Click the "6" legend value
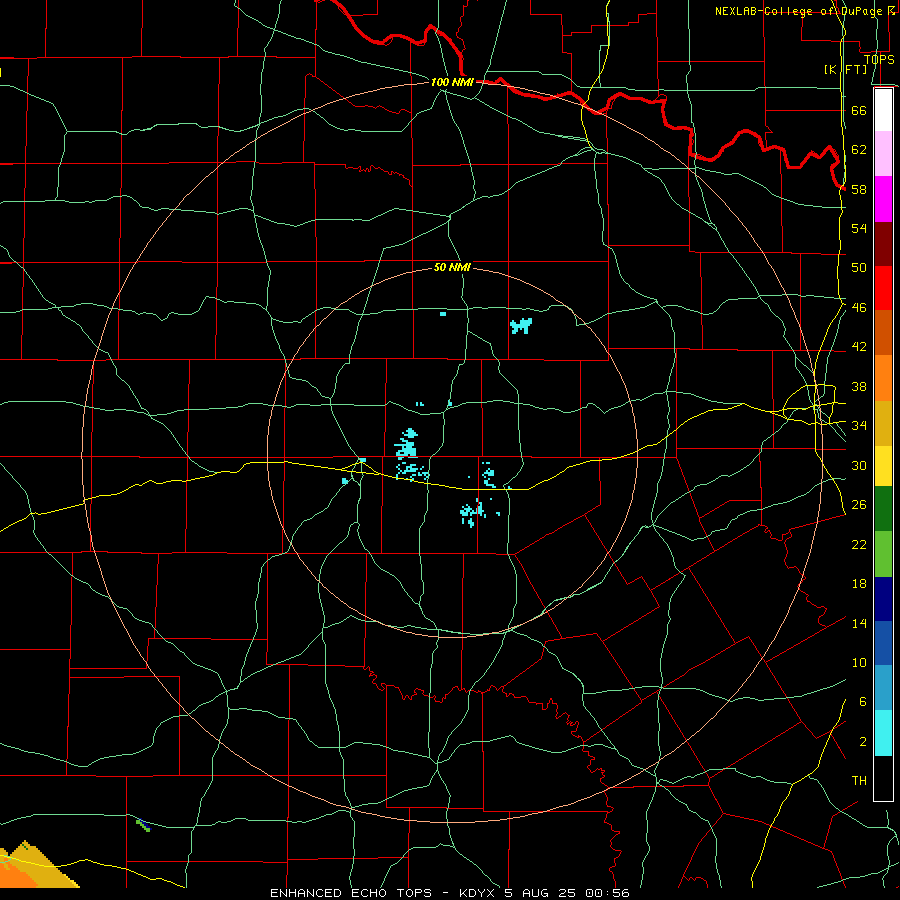 (x=863, y=702)
